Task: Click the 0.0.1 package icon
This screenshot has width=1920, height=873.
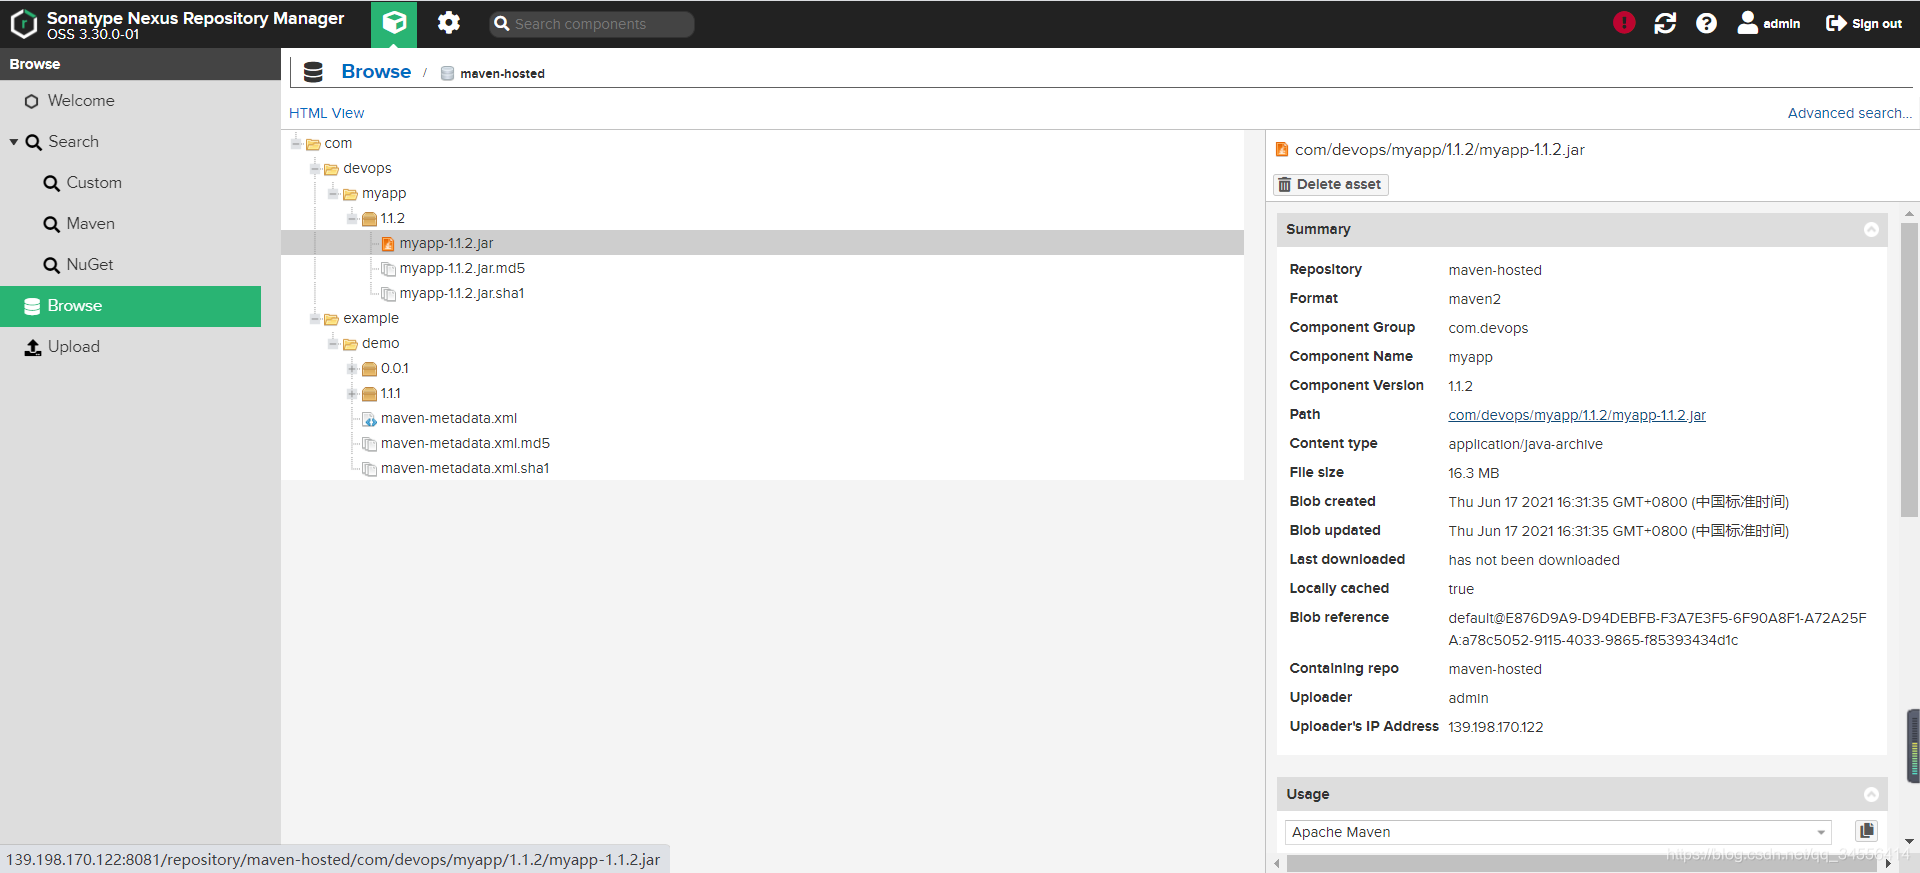Action: 369,369
